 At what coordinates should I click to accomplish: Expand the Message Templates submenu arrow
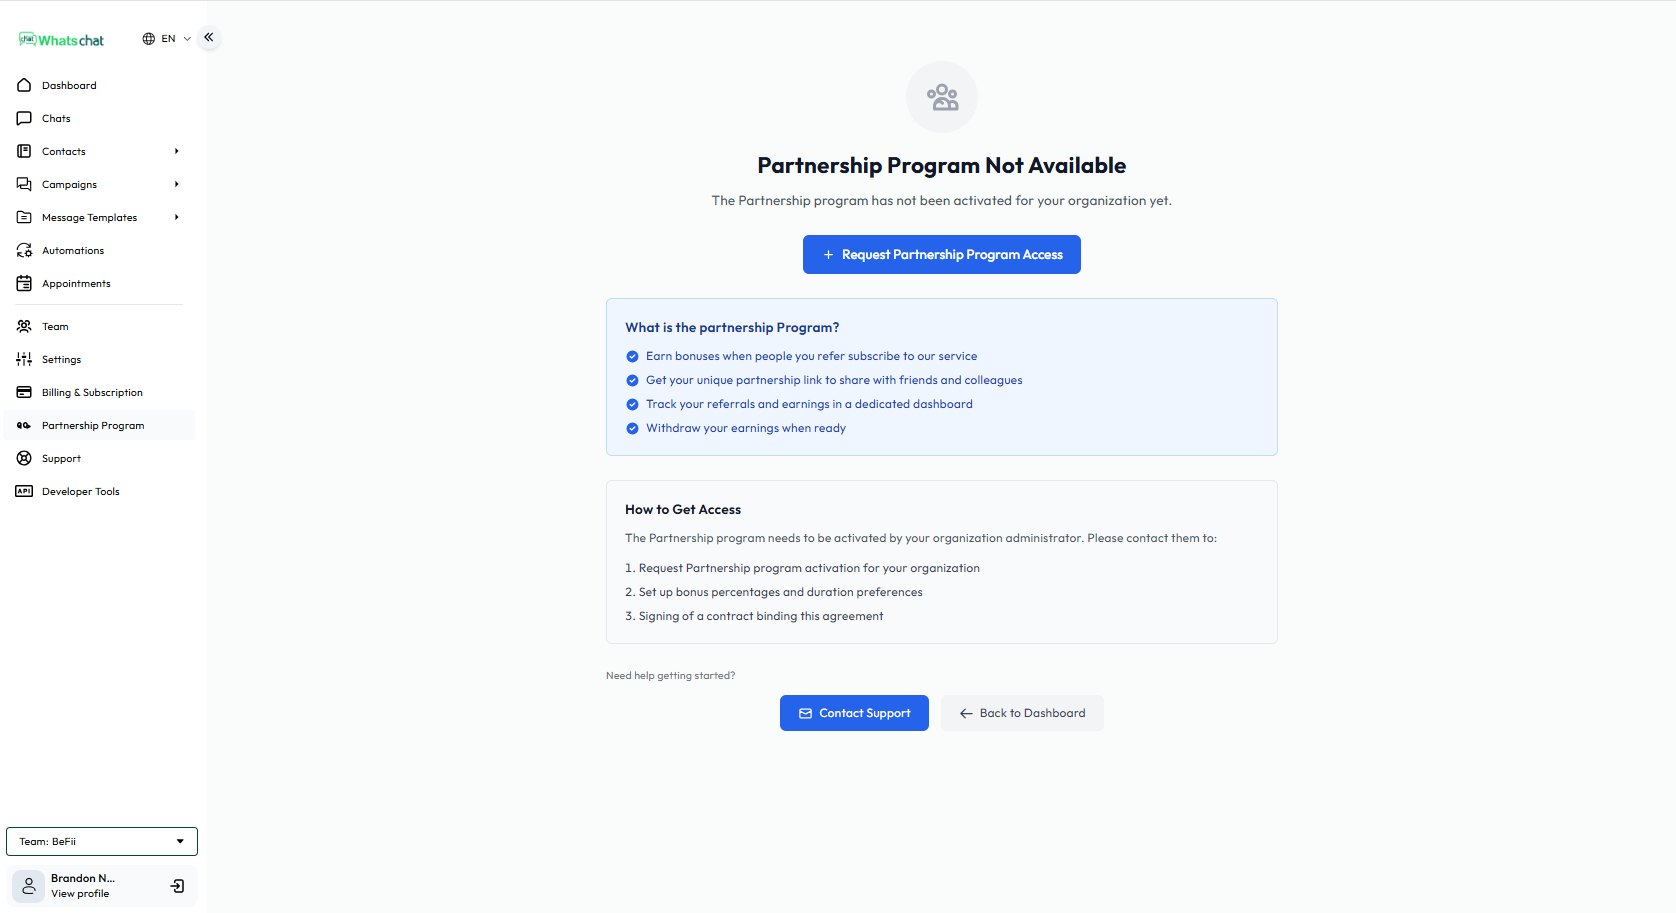tap(177, 217)
